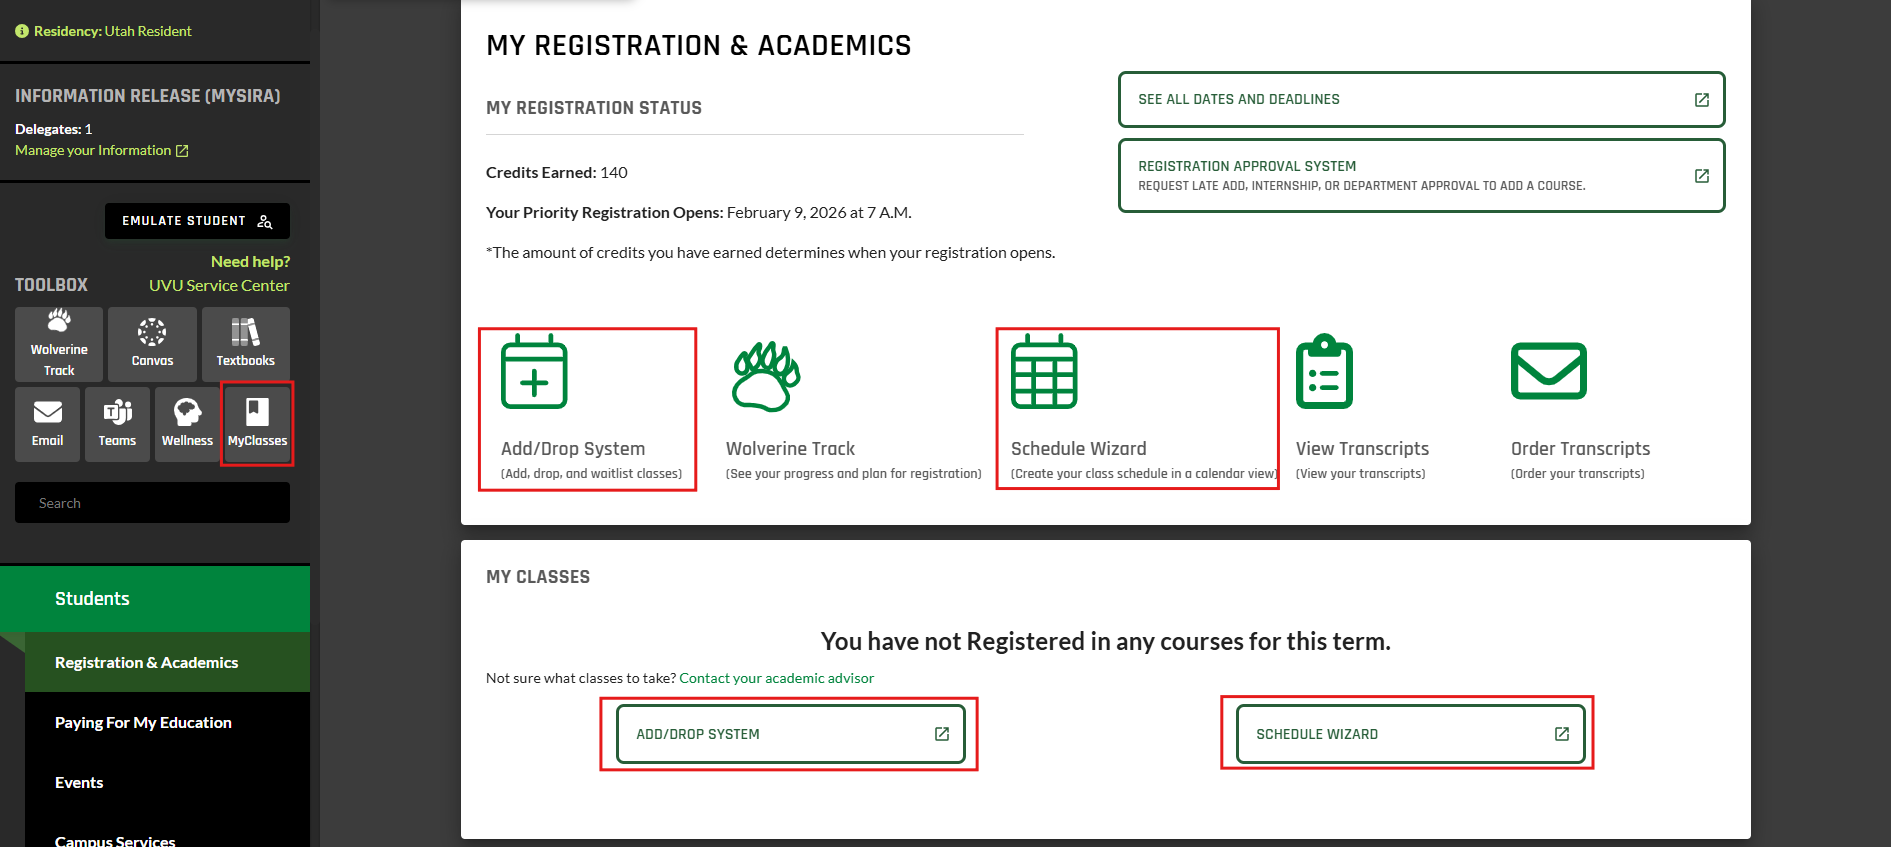
Task: Click the Schedule Wizard button under My Classes
Action: tap(1410, 734)
